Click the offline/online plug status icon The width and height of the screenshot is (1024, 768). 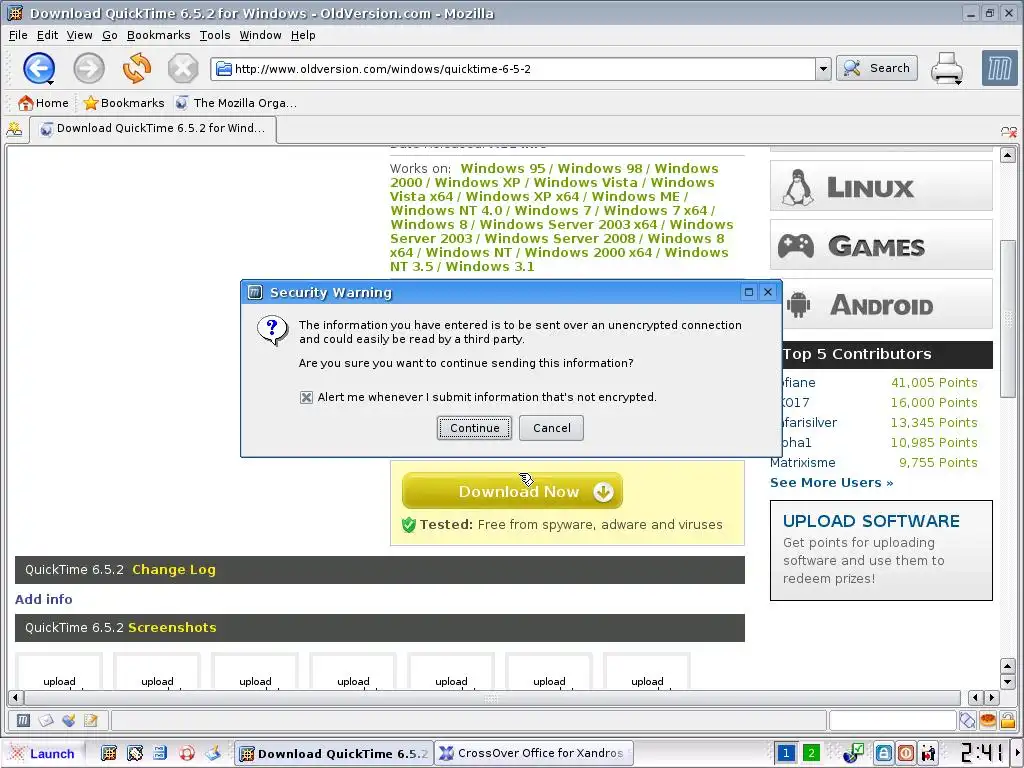(x=967, y=720)
